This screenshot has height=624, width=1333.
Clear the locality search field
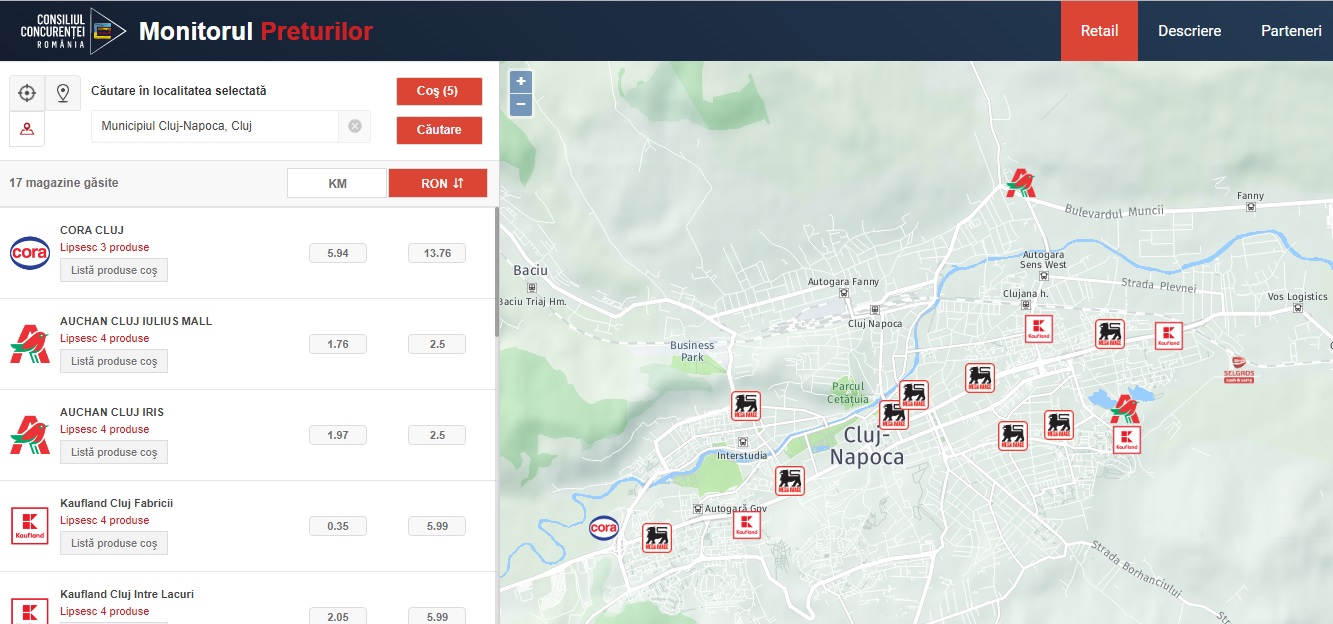click(355, 126)
